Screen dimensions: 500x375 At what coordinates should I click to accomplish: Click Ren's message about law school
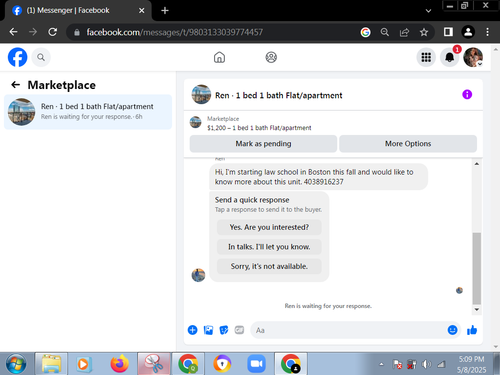(319, 177)
